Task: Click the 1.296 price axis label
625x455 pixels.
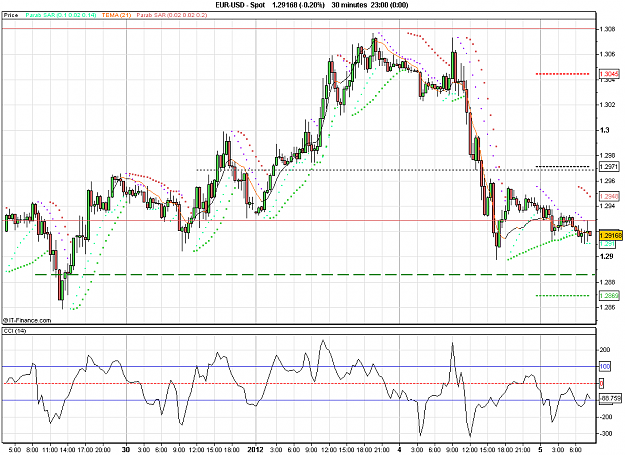Action: [607, 180]
